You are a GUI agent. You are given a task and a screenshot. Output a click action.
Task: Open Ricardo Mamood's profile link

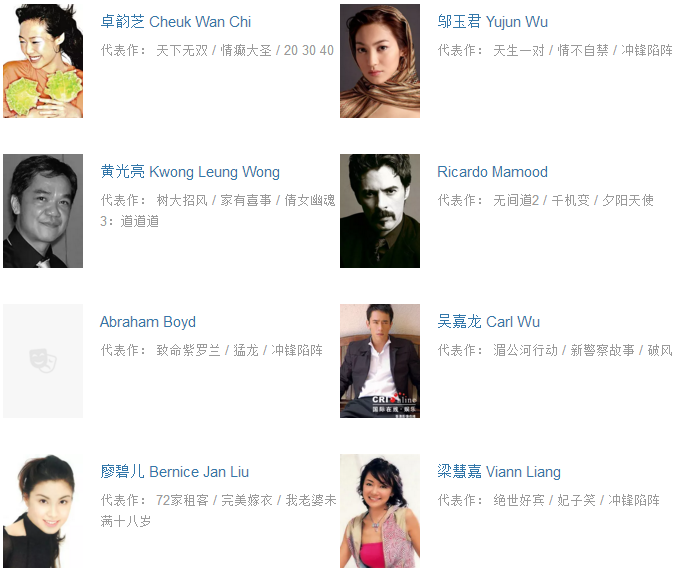tap(492, 172)
